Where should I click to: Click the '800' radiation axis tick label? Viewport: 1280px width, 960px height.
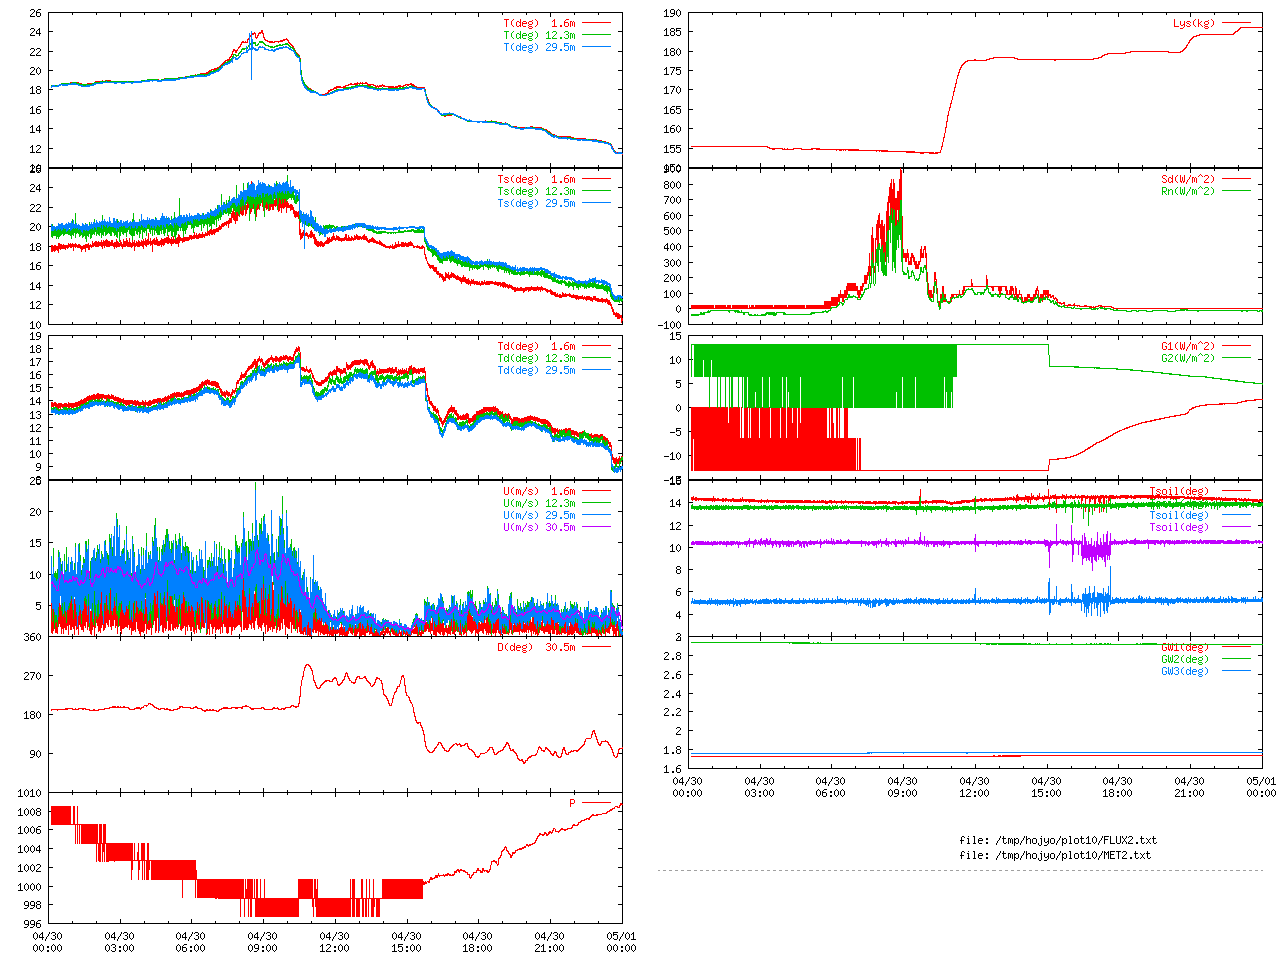672,184
